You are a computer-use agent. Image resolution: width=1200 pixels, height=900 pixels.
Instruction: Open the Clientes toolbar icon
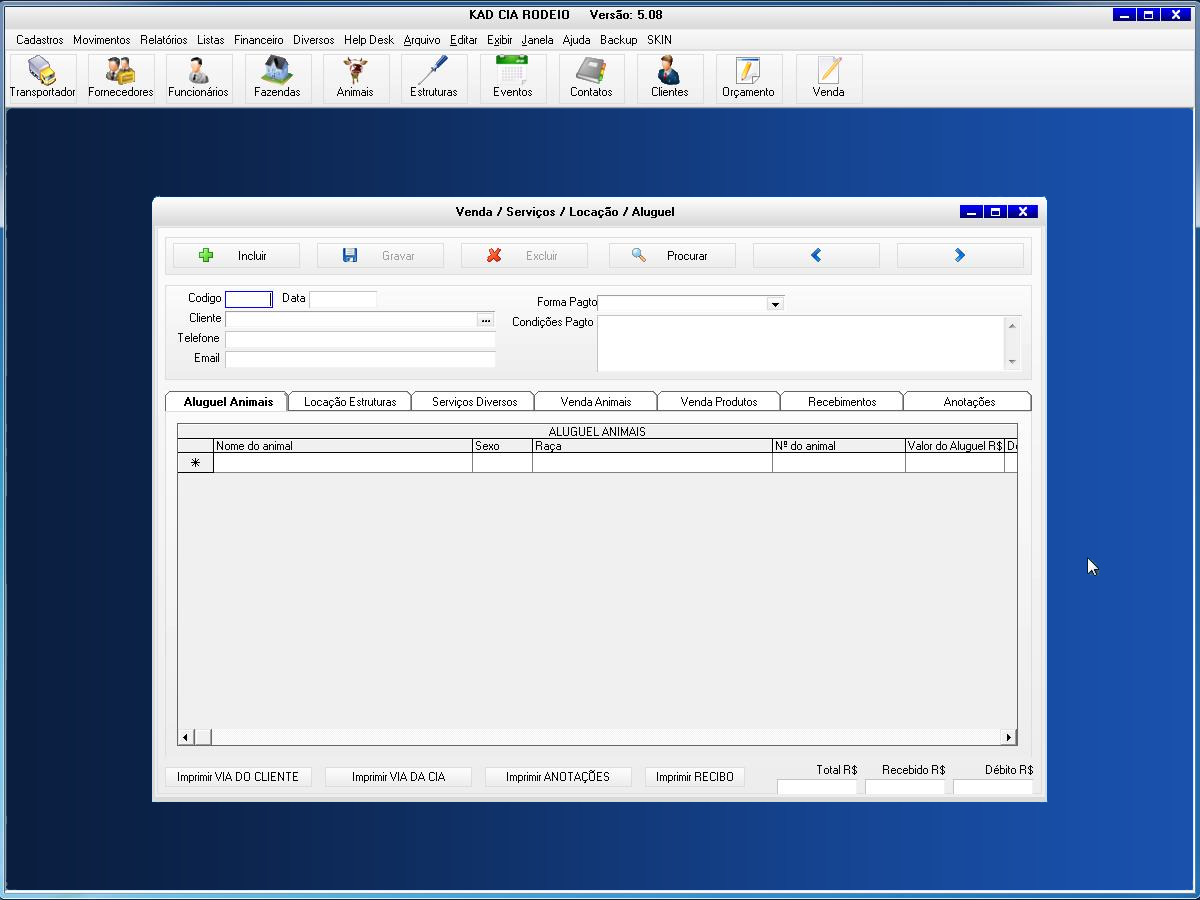(670, 78)
